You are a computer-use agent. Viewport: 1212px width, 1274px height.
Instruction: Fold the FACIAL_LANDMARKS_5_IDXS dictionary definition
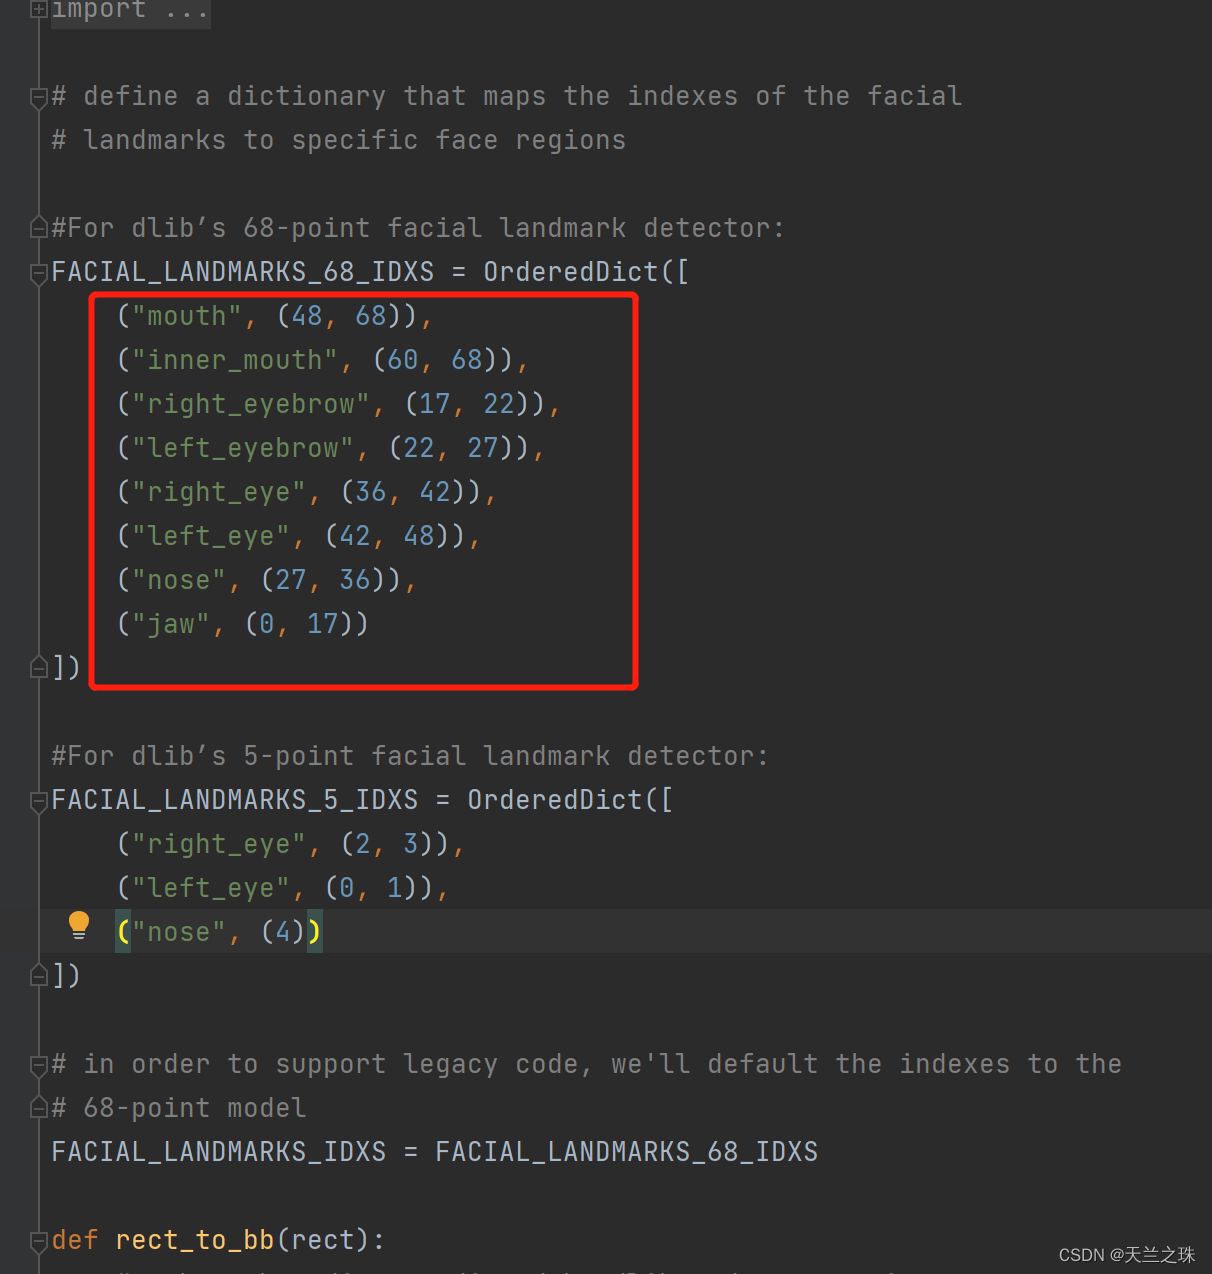click(38, 801)
